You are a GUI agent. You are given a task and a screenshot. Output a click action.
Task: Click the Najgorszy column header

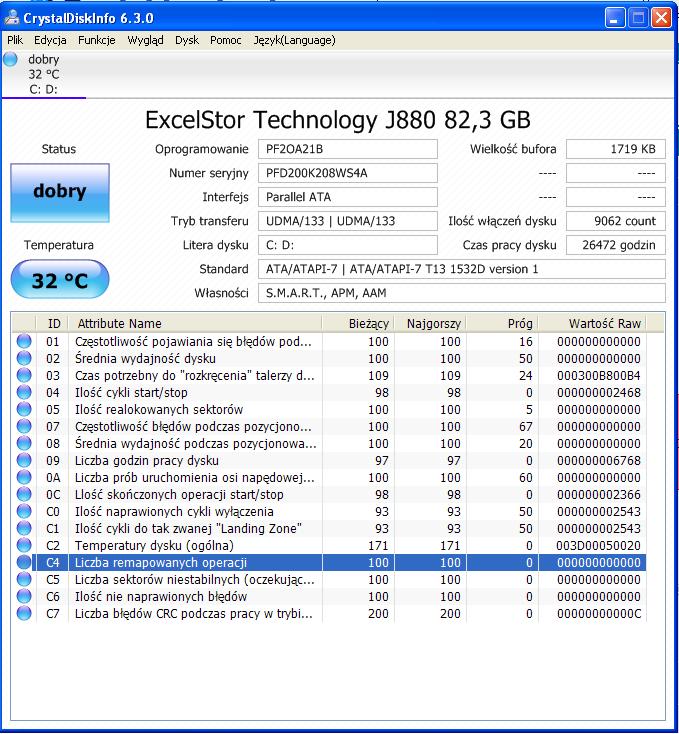[430, 323]
